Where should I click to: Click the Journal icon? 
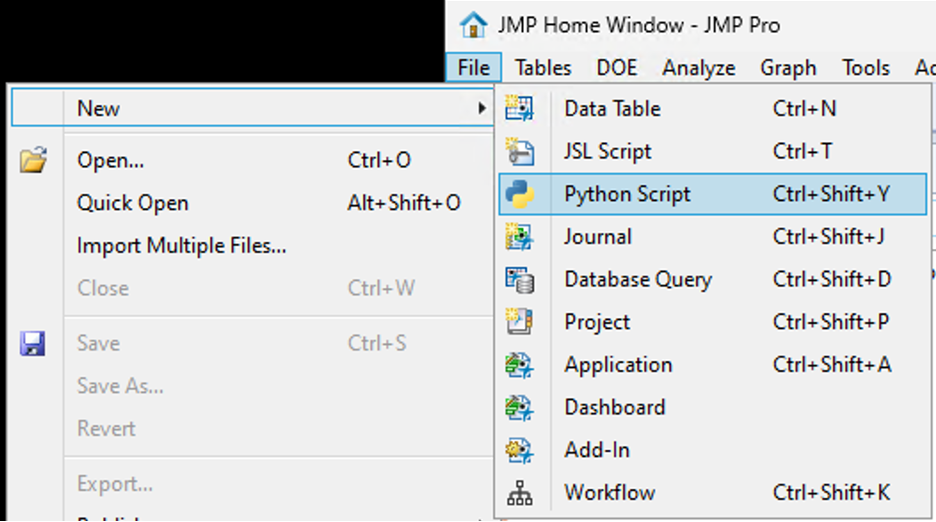coord(520,237)
